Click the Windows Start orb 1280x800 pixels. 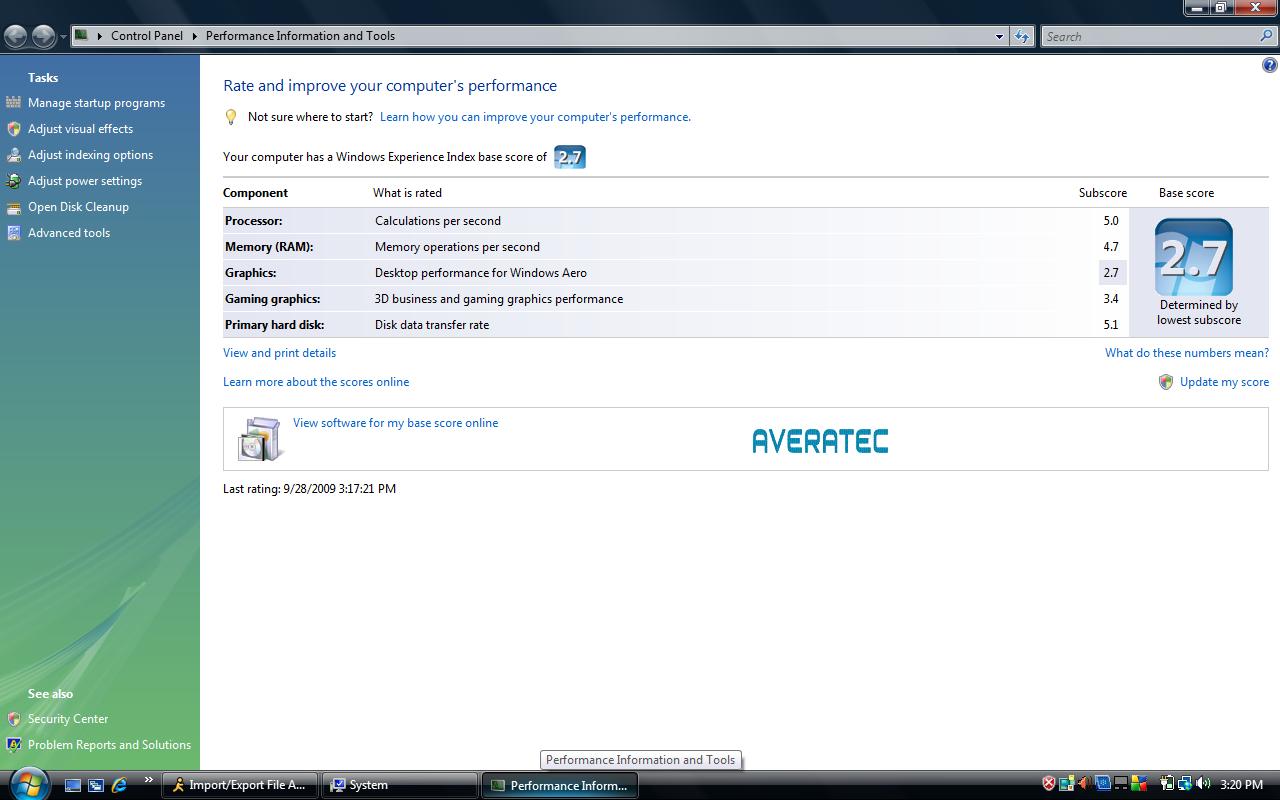pyautogui.click(x=27, y=783)
